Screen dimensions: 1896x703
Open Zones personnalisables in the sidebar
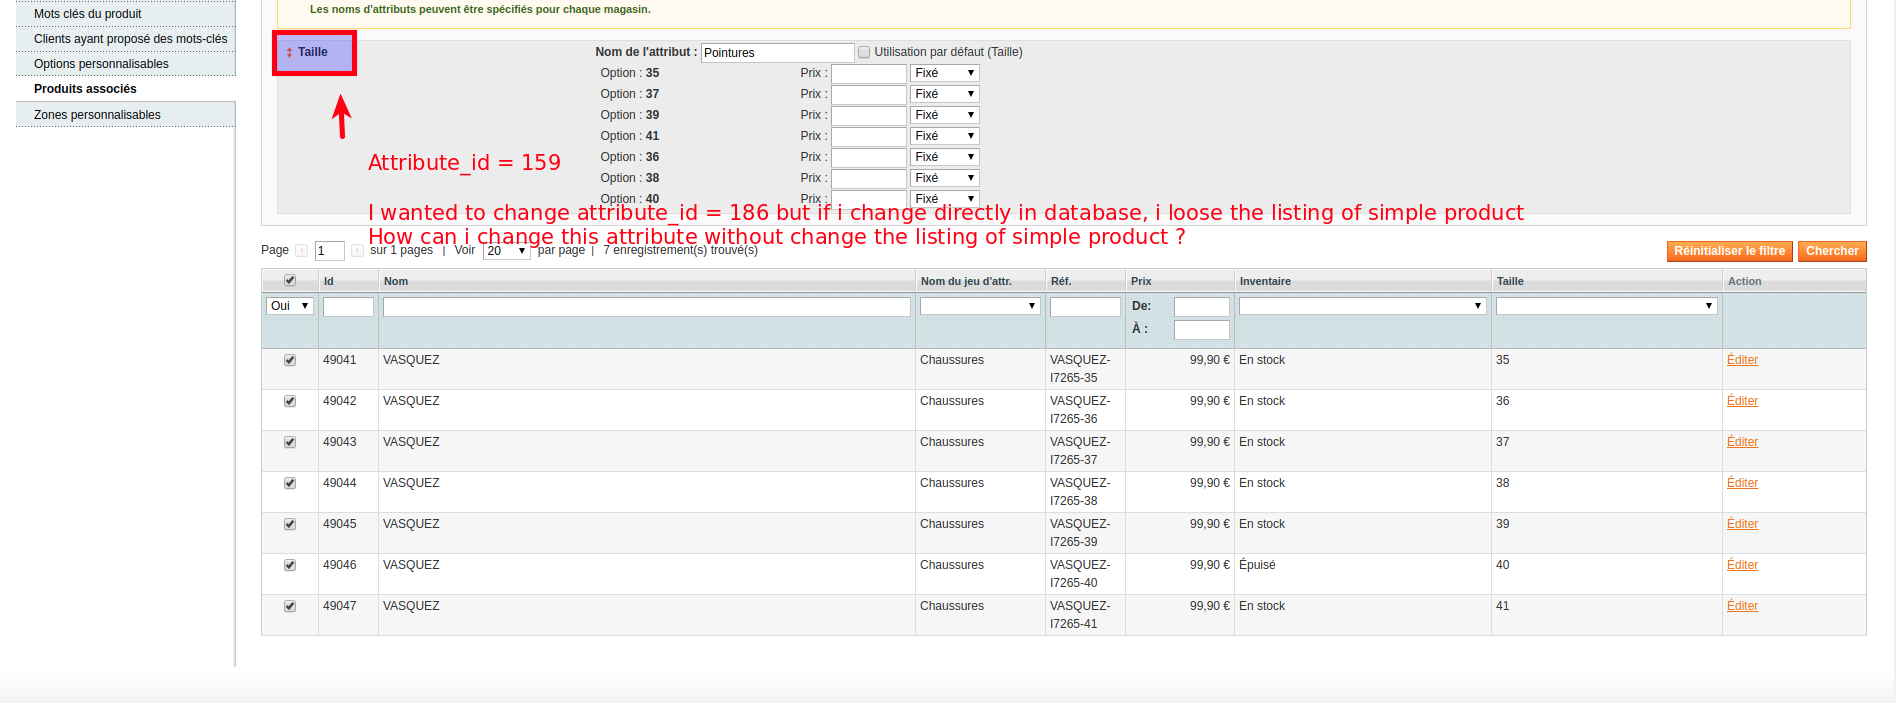[97, 115]
